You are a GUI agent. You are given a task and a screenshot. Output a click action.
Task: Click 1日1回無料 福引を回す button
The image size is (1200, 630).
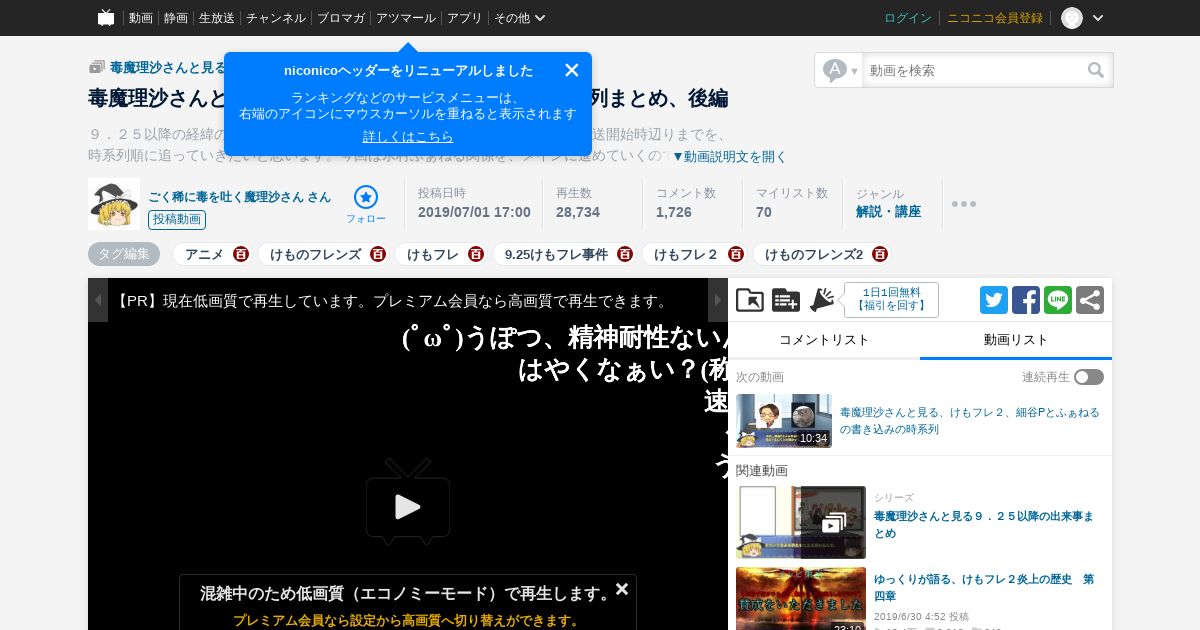891,300
